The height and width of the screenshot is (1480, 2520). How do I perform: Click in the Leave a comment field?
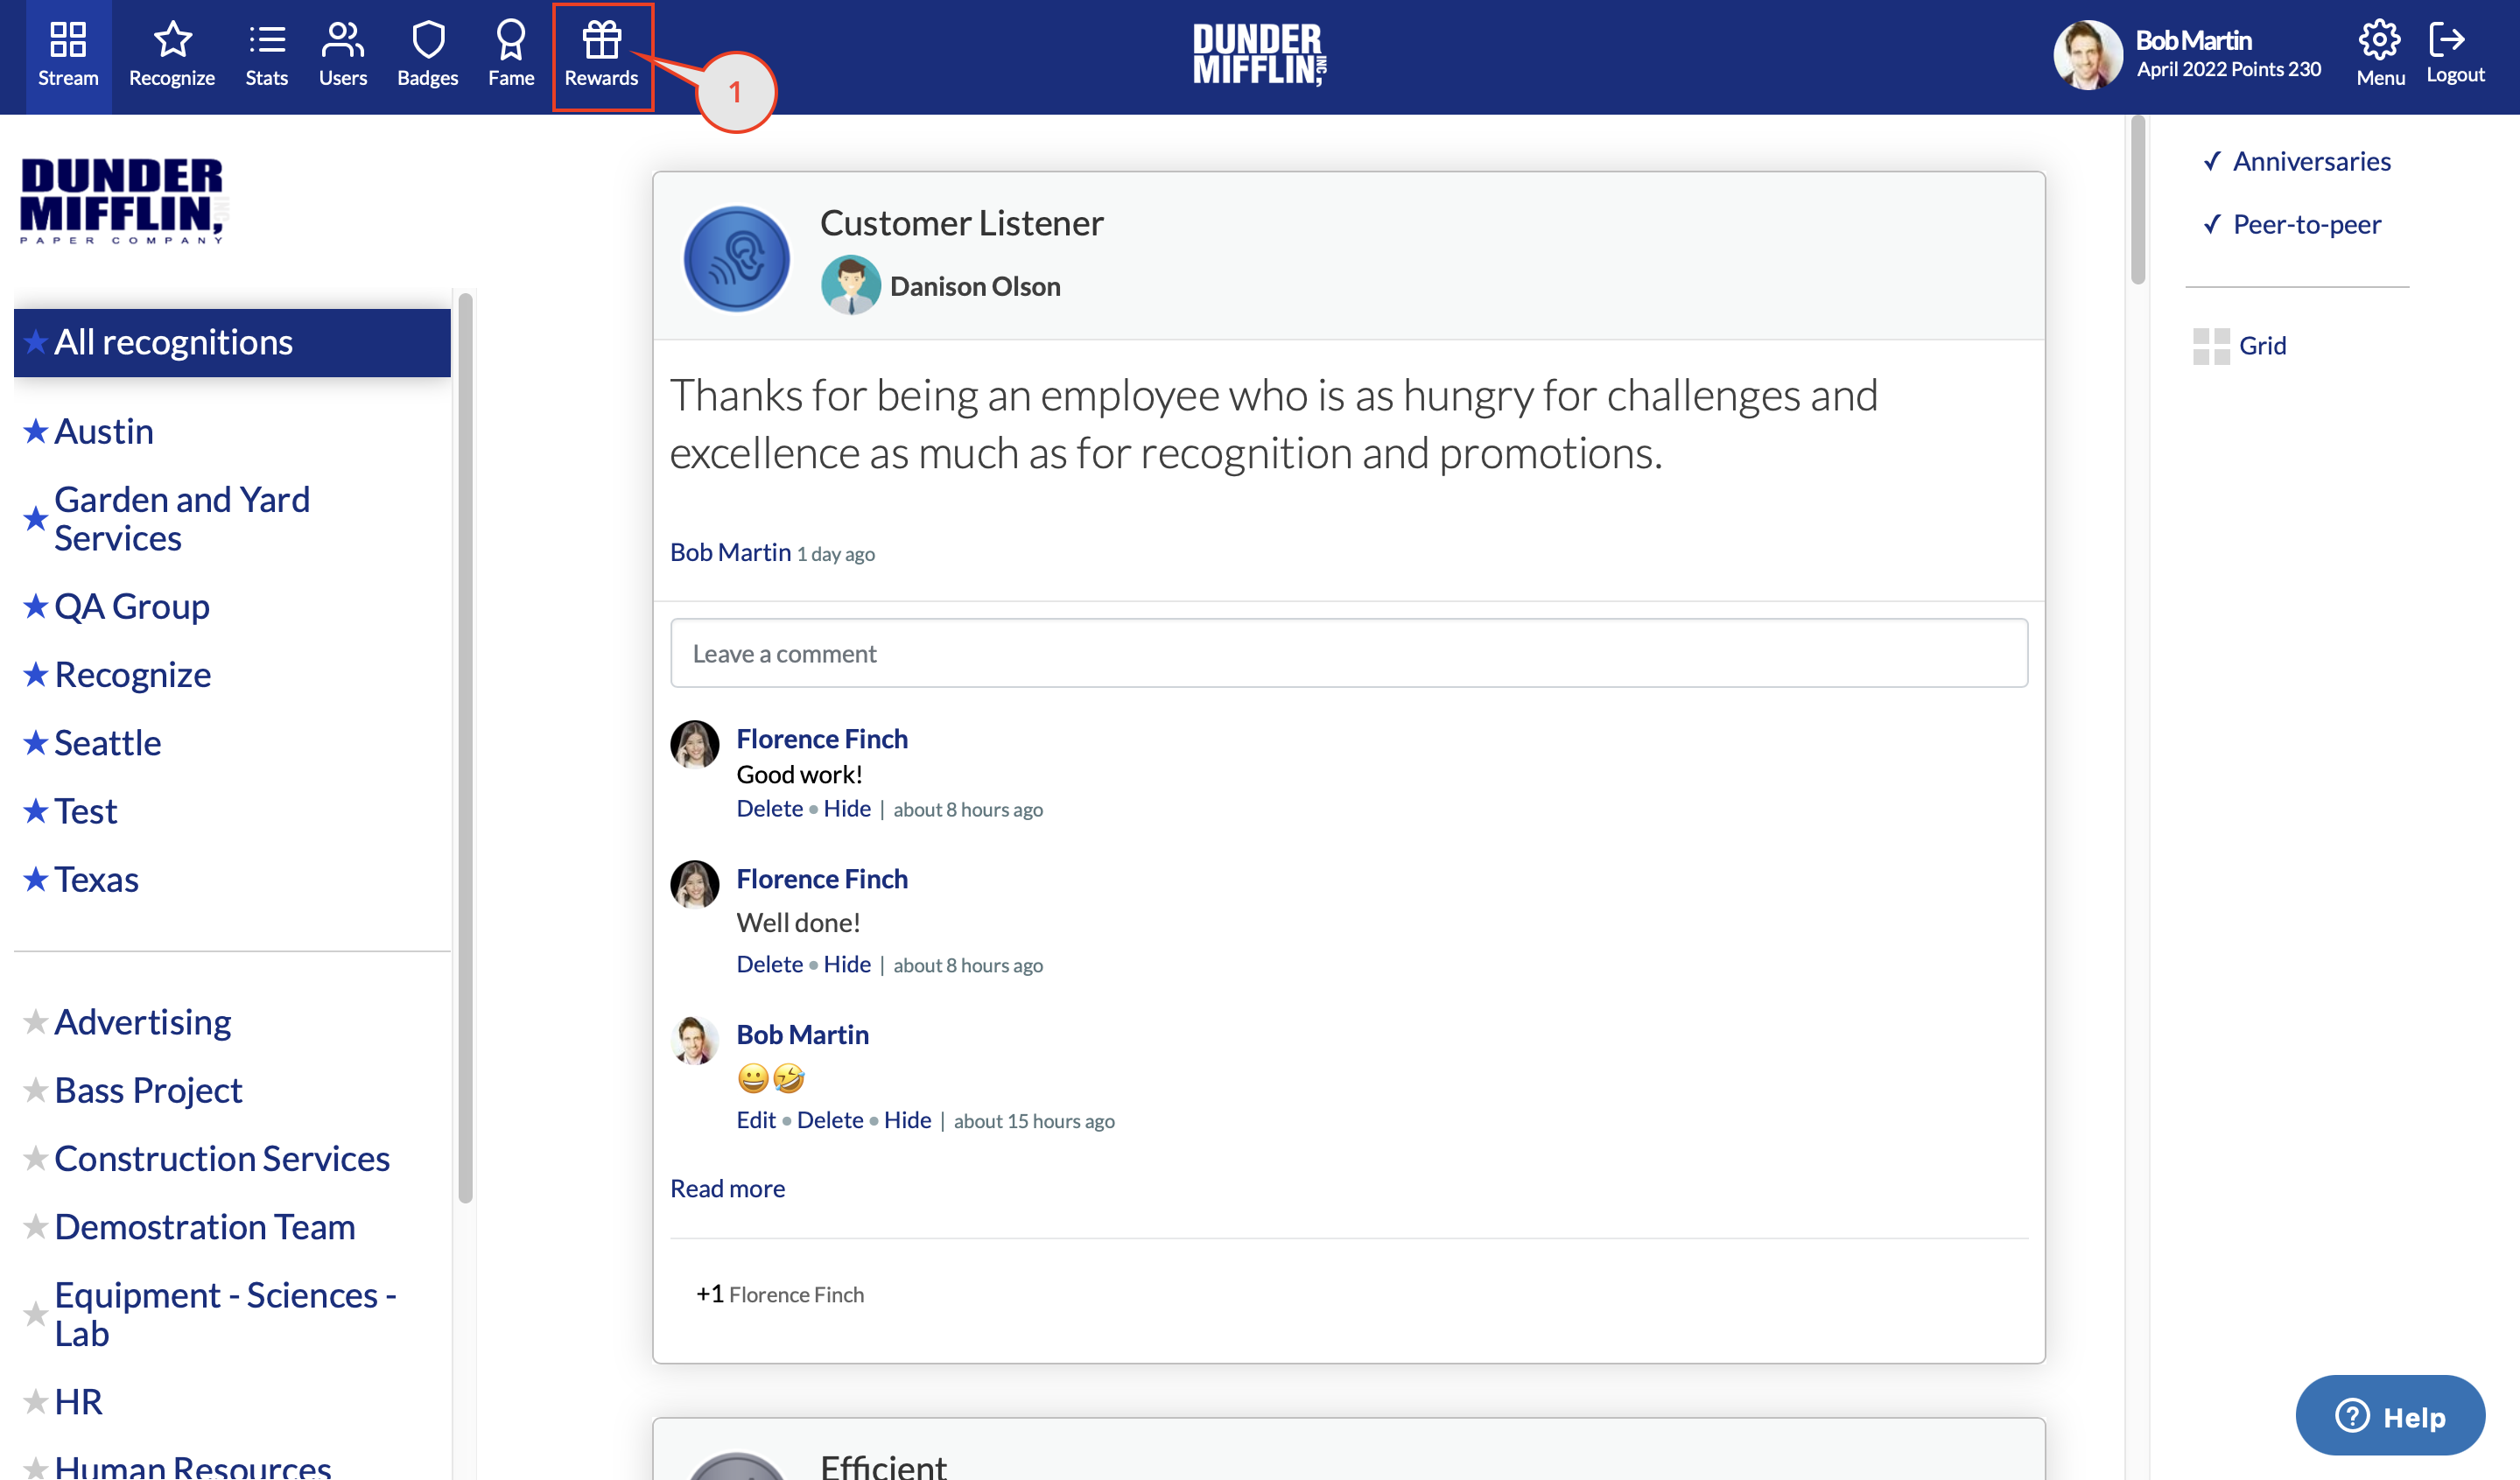click(x=1349, y=653)
